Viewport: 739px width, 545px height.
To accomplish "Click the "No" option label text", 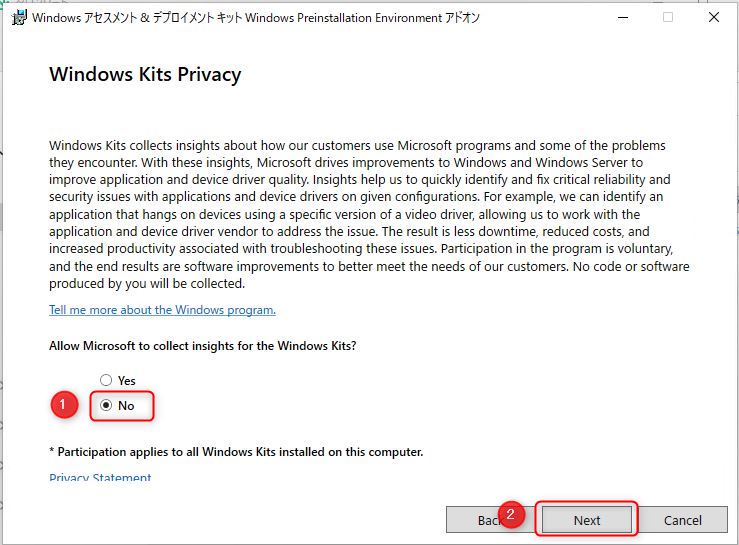I will (x=126, y=406).
